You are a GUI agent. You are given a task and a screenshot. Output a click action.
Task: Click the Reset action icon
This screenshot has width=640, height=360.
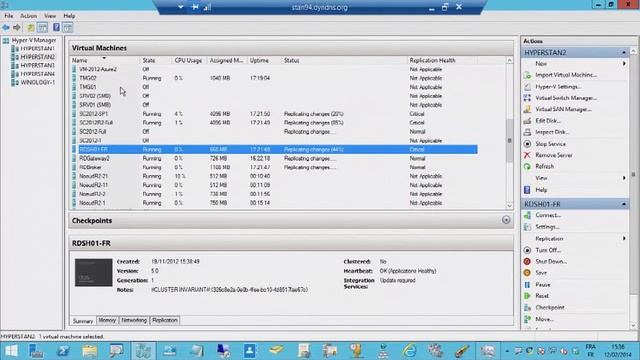[x=527, y=296]
